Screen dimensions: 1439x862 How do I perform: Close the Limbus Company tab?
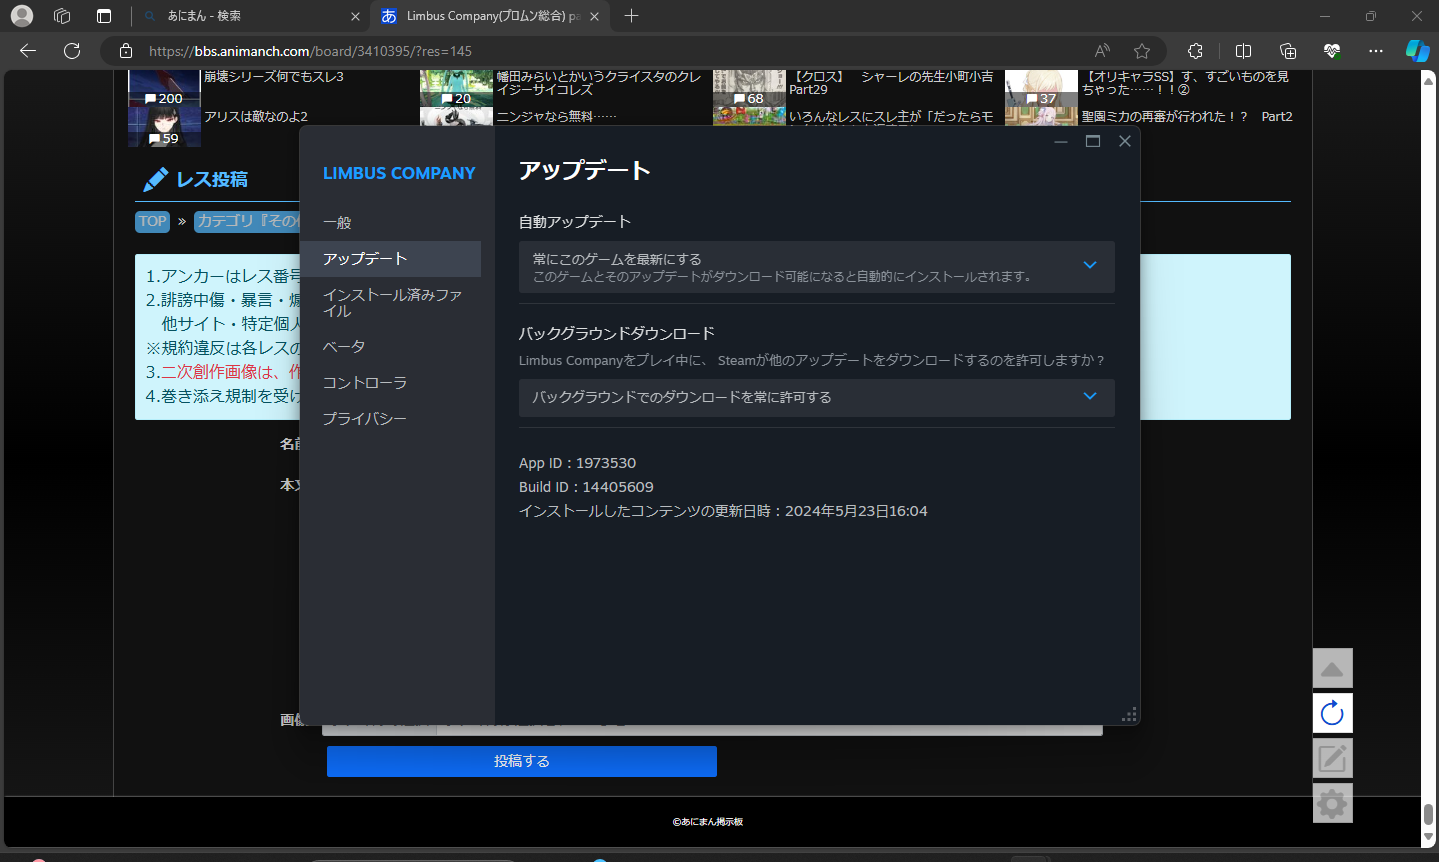click(x=594, y=16)
